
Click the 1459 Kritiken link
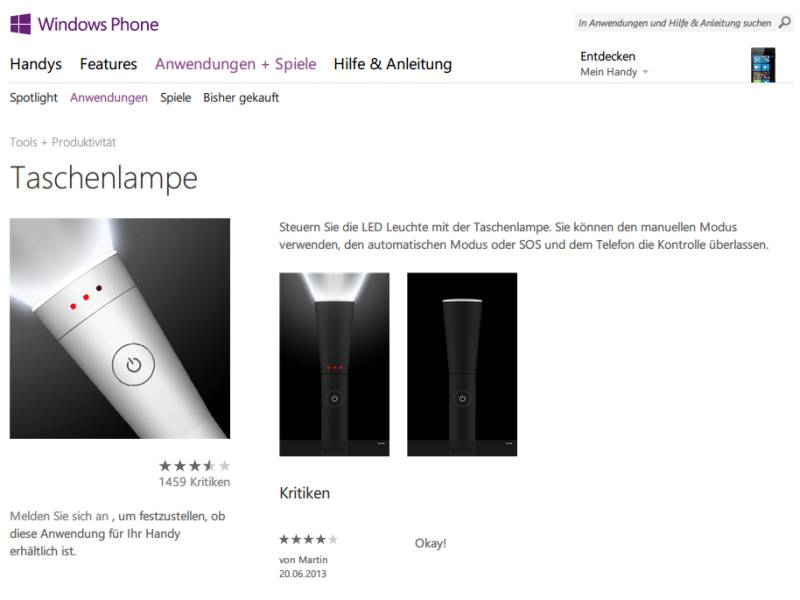point(194,482)
